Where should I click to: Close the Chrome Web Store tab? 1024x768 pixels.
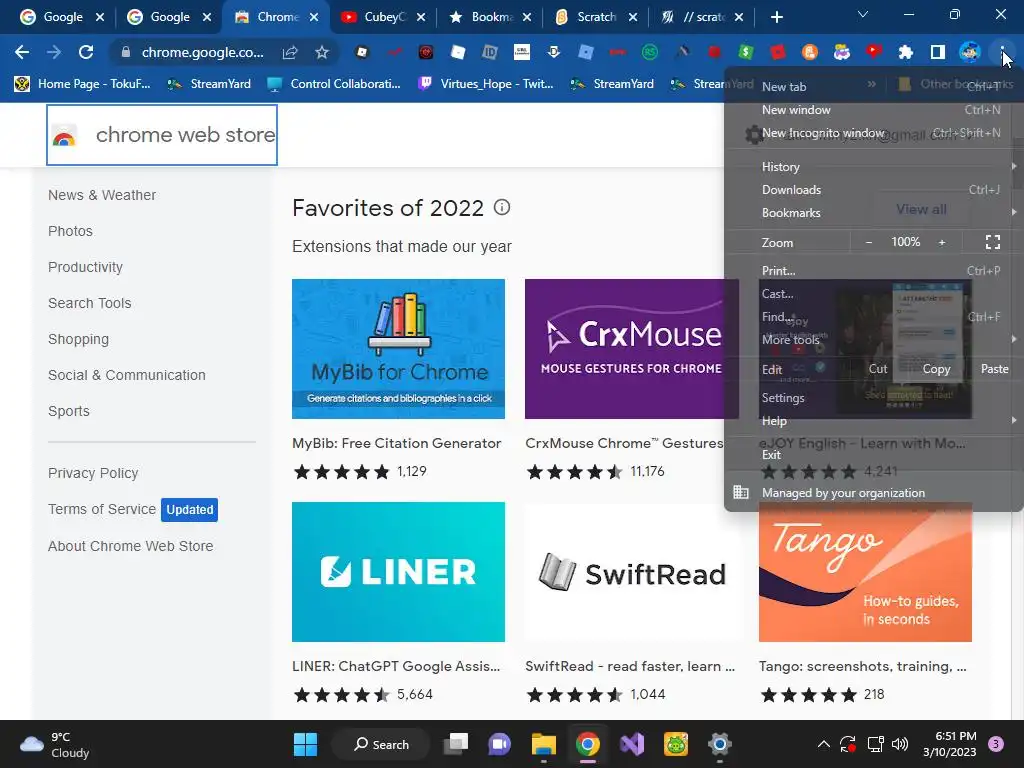(x=314, y=17)
